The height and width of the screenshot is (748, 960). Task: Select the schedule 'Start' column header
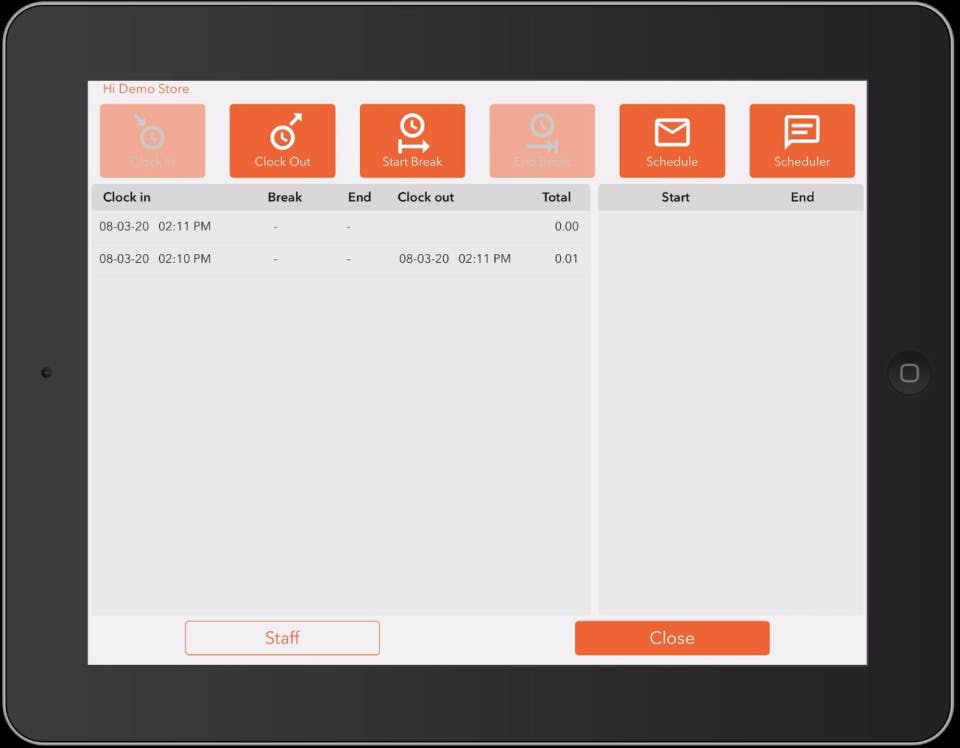(x=675, y=197)
